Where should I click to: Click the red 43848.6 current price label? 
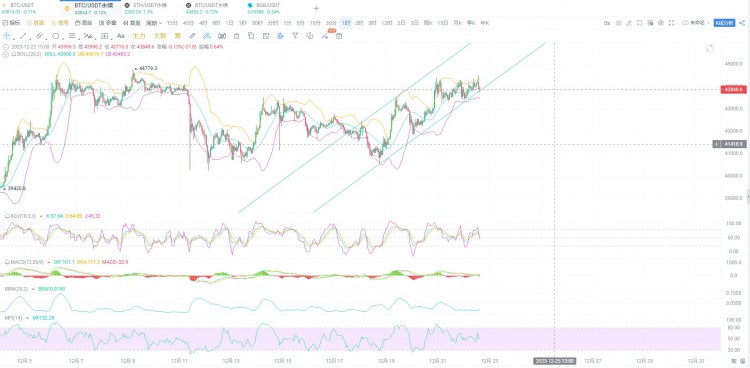[x=733, y=89]
